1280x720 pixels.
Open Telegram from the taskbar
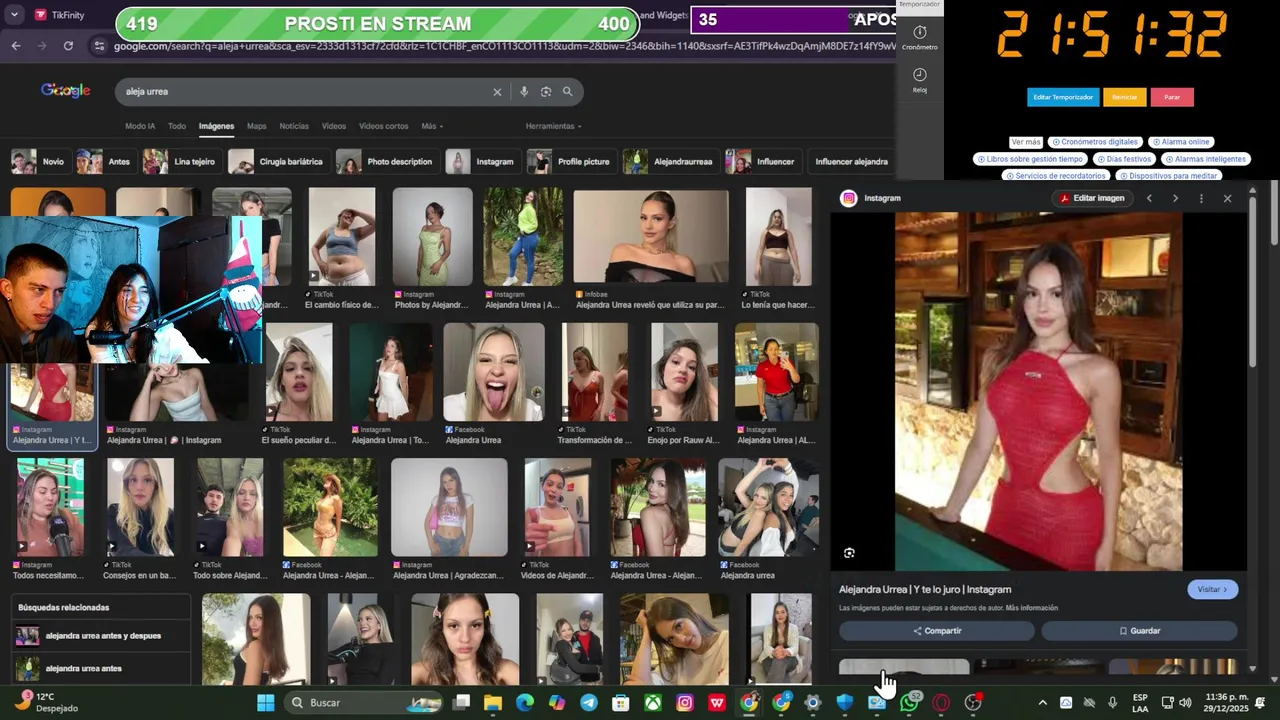(589, 703)
